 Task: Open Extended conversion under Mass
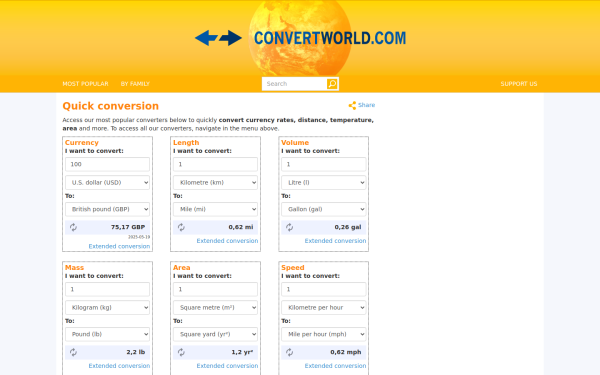pos(119,366)
